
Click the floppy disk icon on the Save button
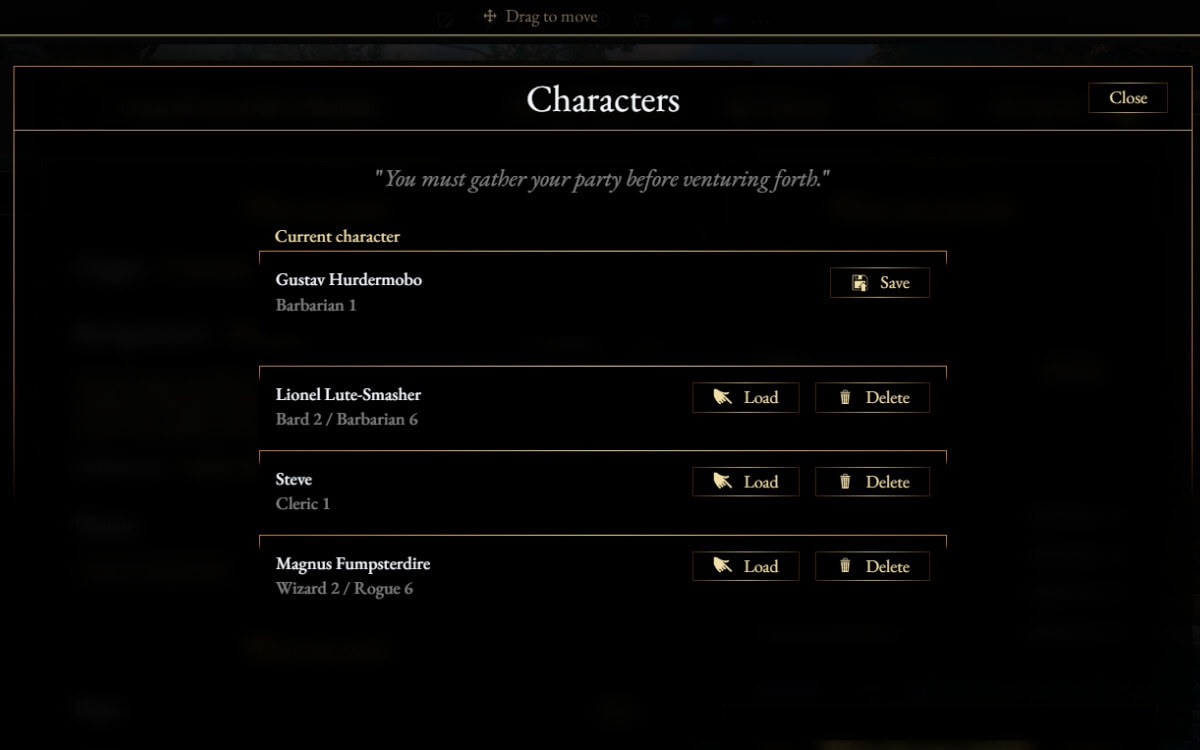tap(860, 283)
